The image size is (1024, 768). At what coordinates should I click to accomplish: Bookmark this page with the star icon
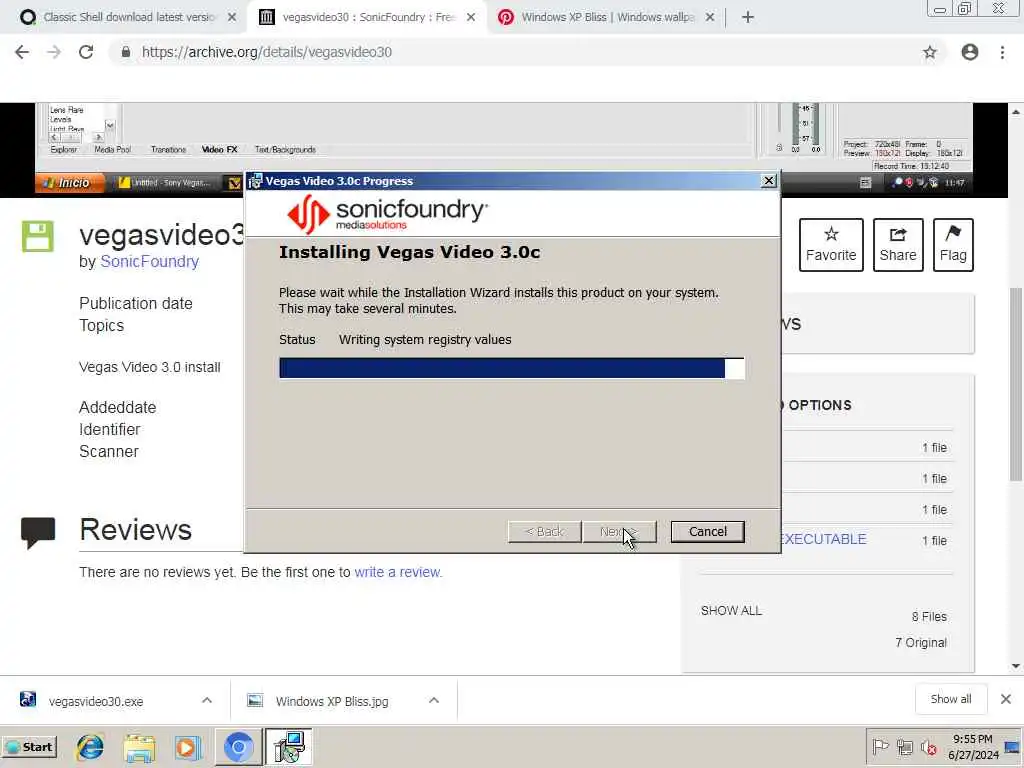(929, 52)
